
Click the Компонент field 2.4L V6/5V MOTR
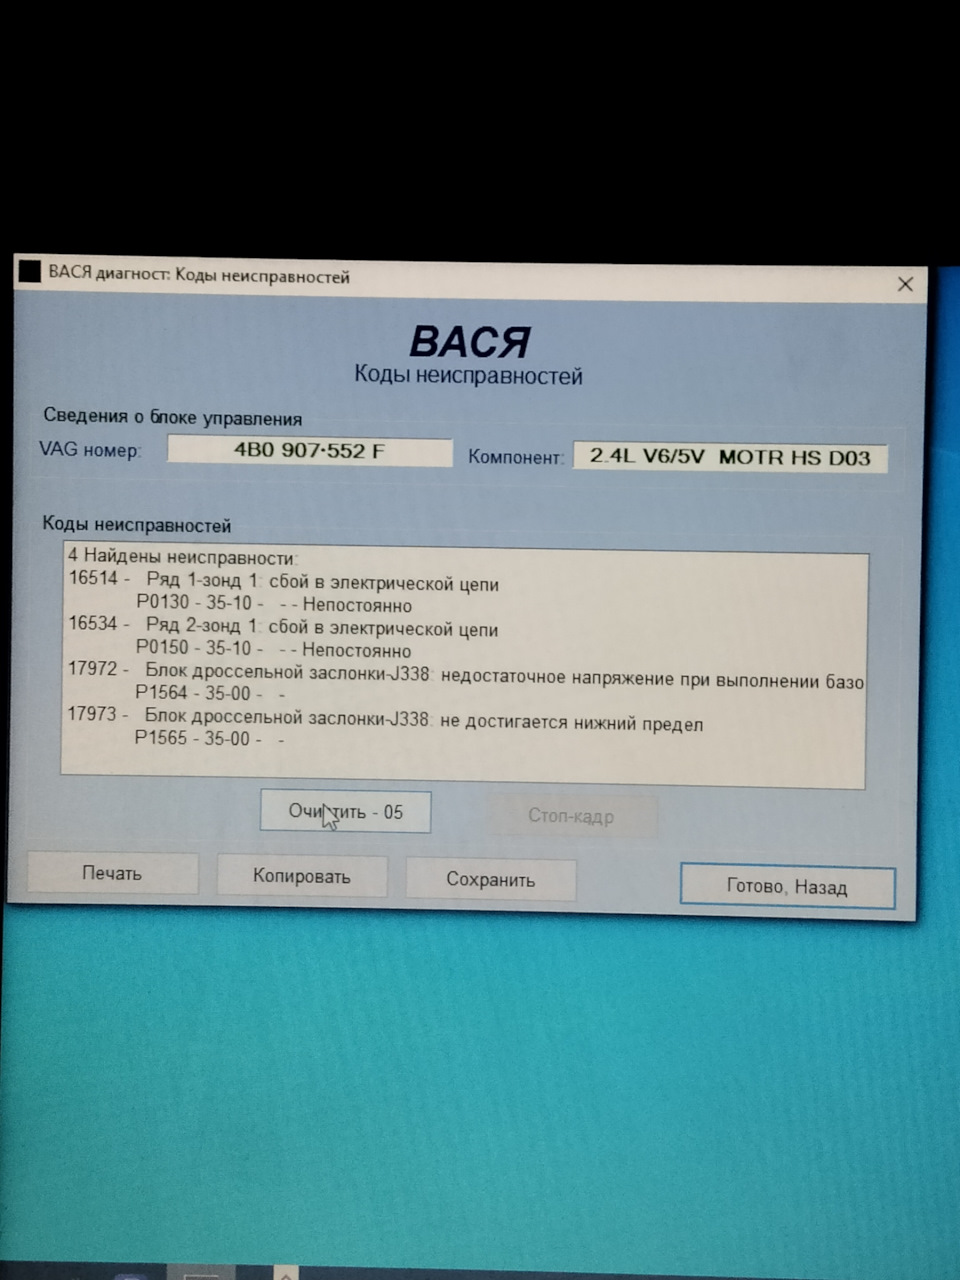[730, 457]
